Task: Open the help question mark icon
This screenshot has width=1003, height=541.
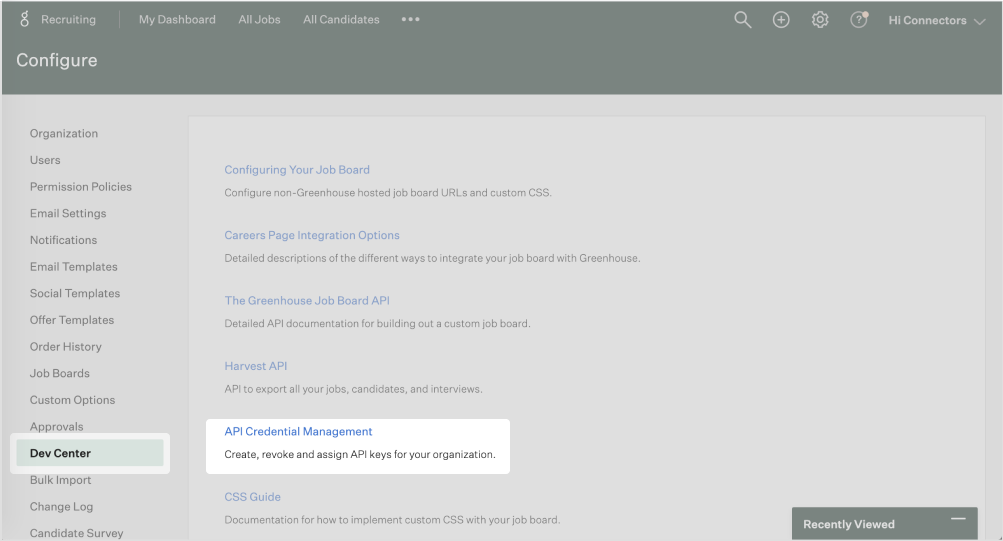Action: pyautogui.click(x=858, y=20)
